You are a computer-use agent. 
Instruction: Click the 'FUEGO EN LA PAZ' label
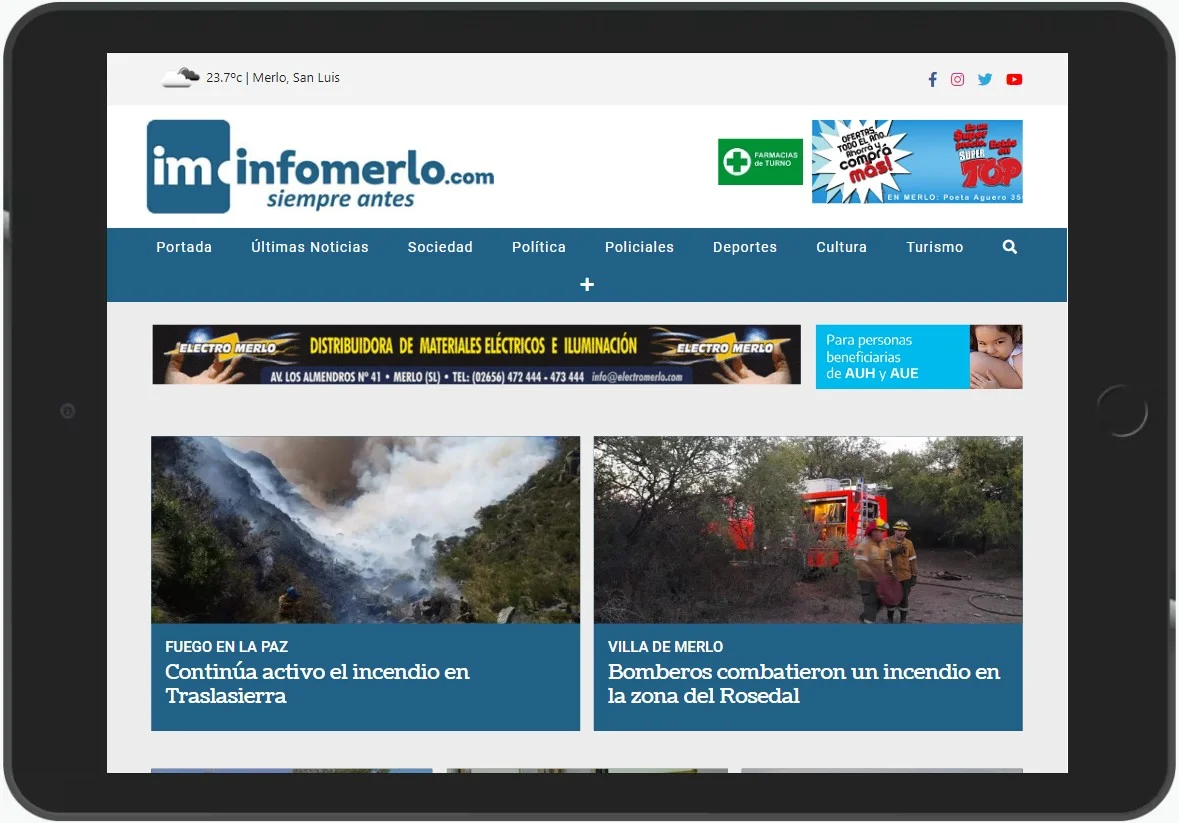click(226, 646)
